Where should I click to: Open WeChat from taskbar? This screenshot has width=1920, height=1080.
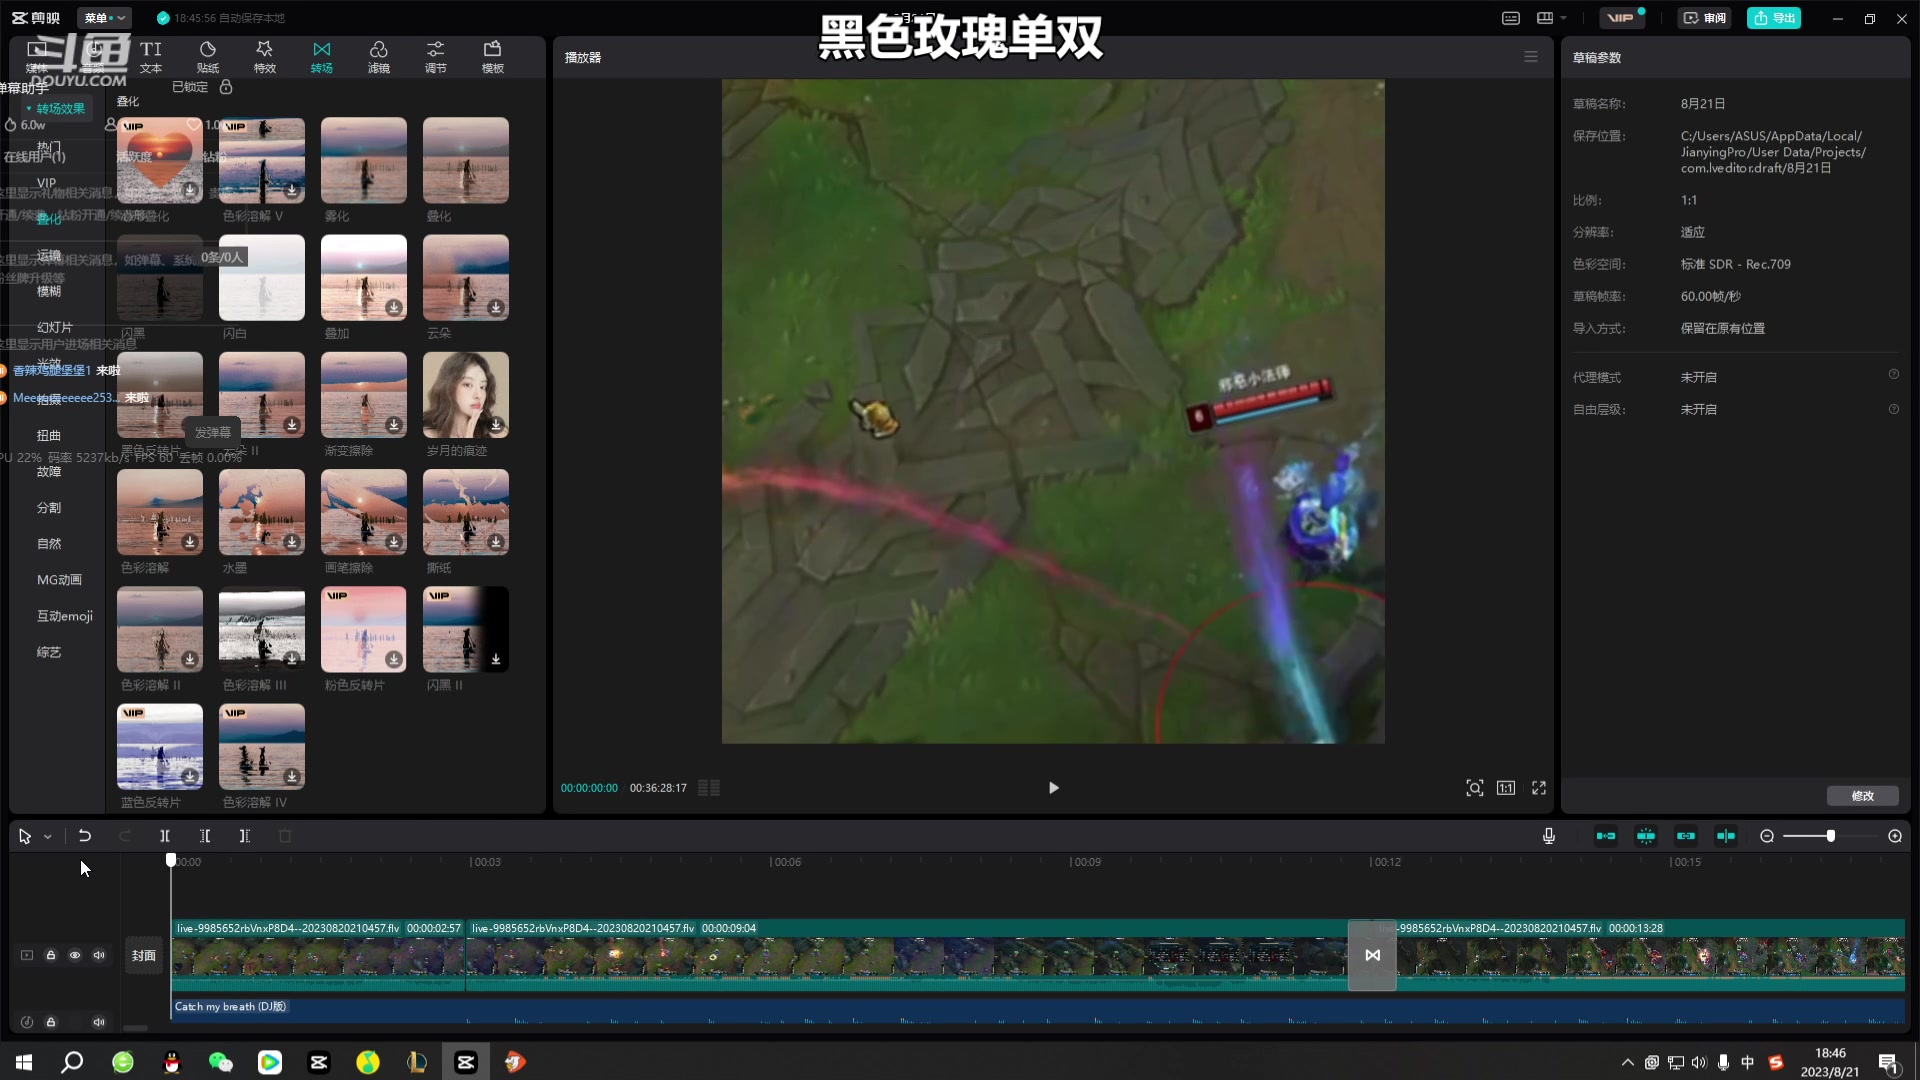220,1062
